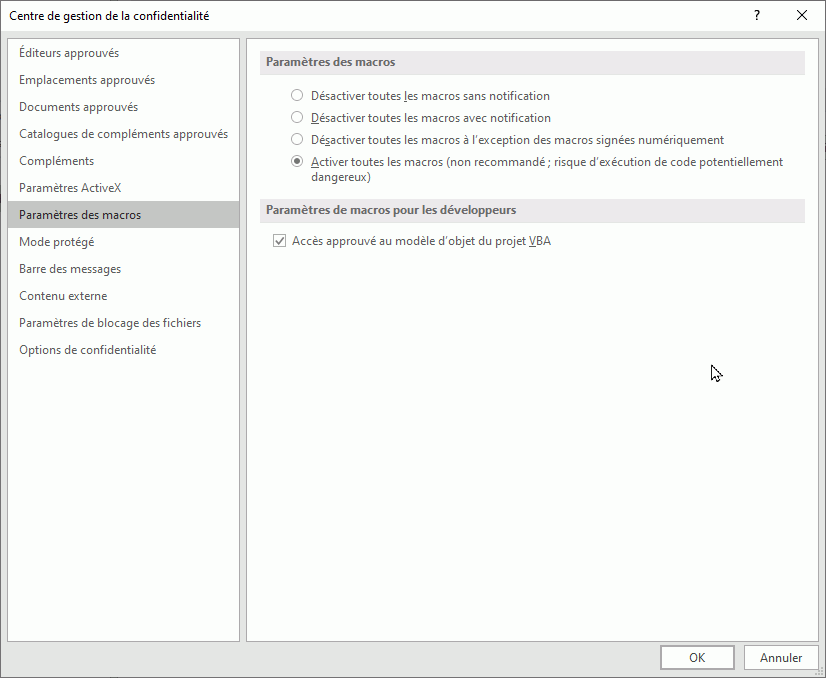Screen dimensions: 826x678
Task: Go to Documents approuvés
Action: pos(123,107)
